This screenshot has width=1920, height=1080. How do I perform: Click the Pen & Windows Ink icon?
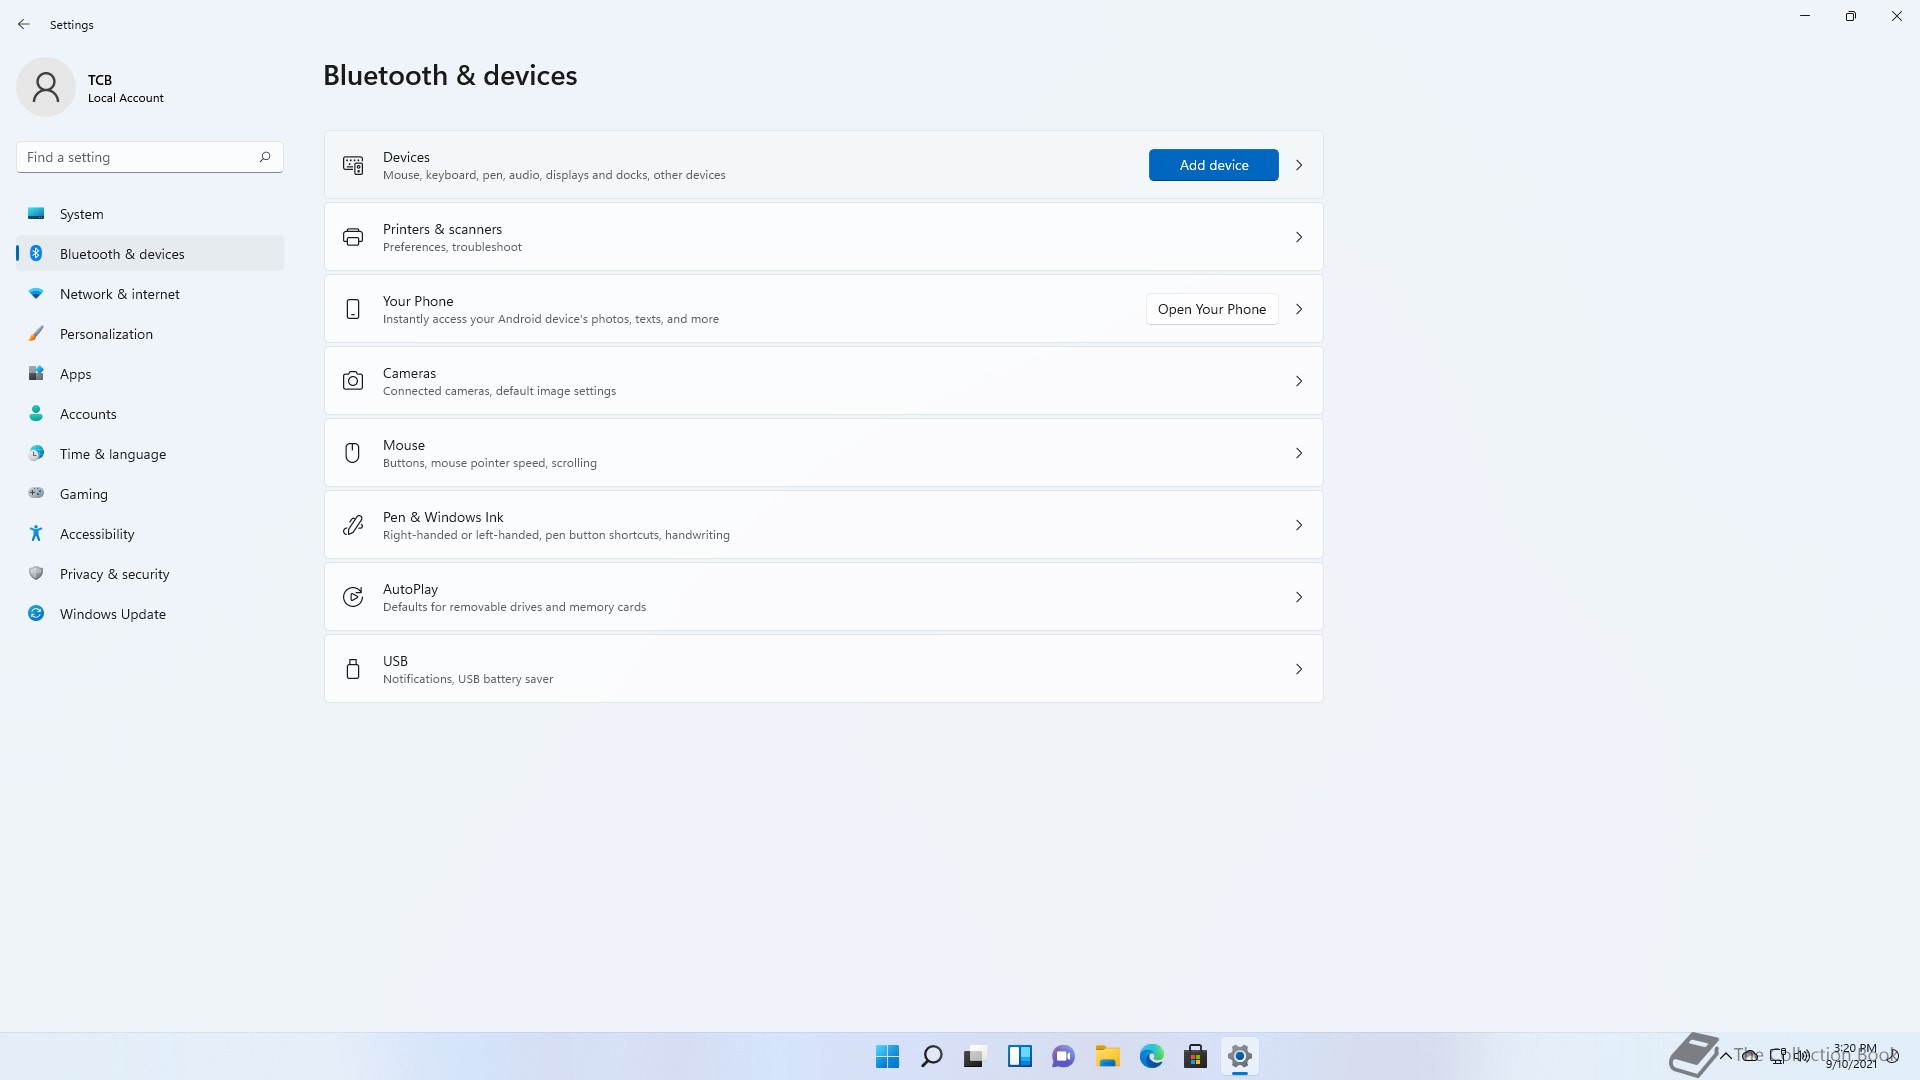point(353,525)
